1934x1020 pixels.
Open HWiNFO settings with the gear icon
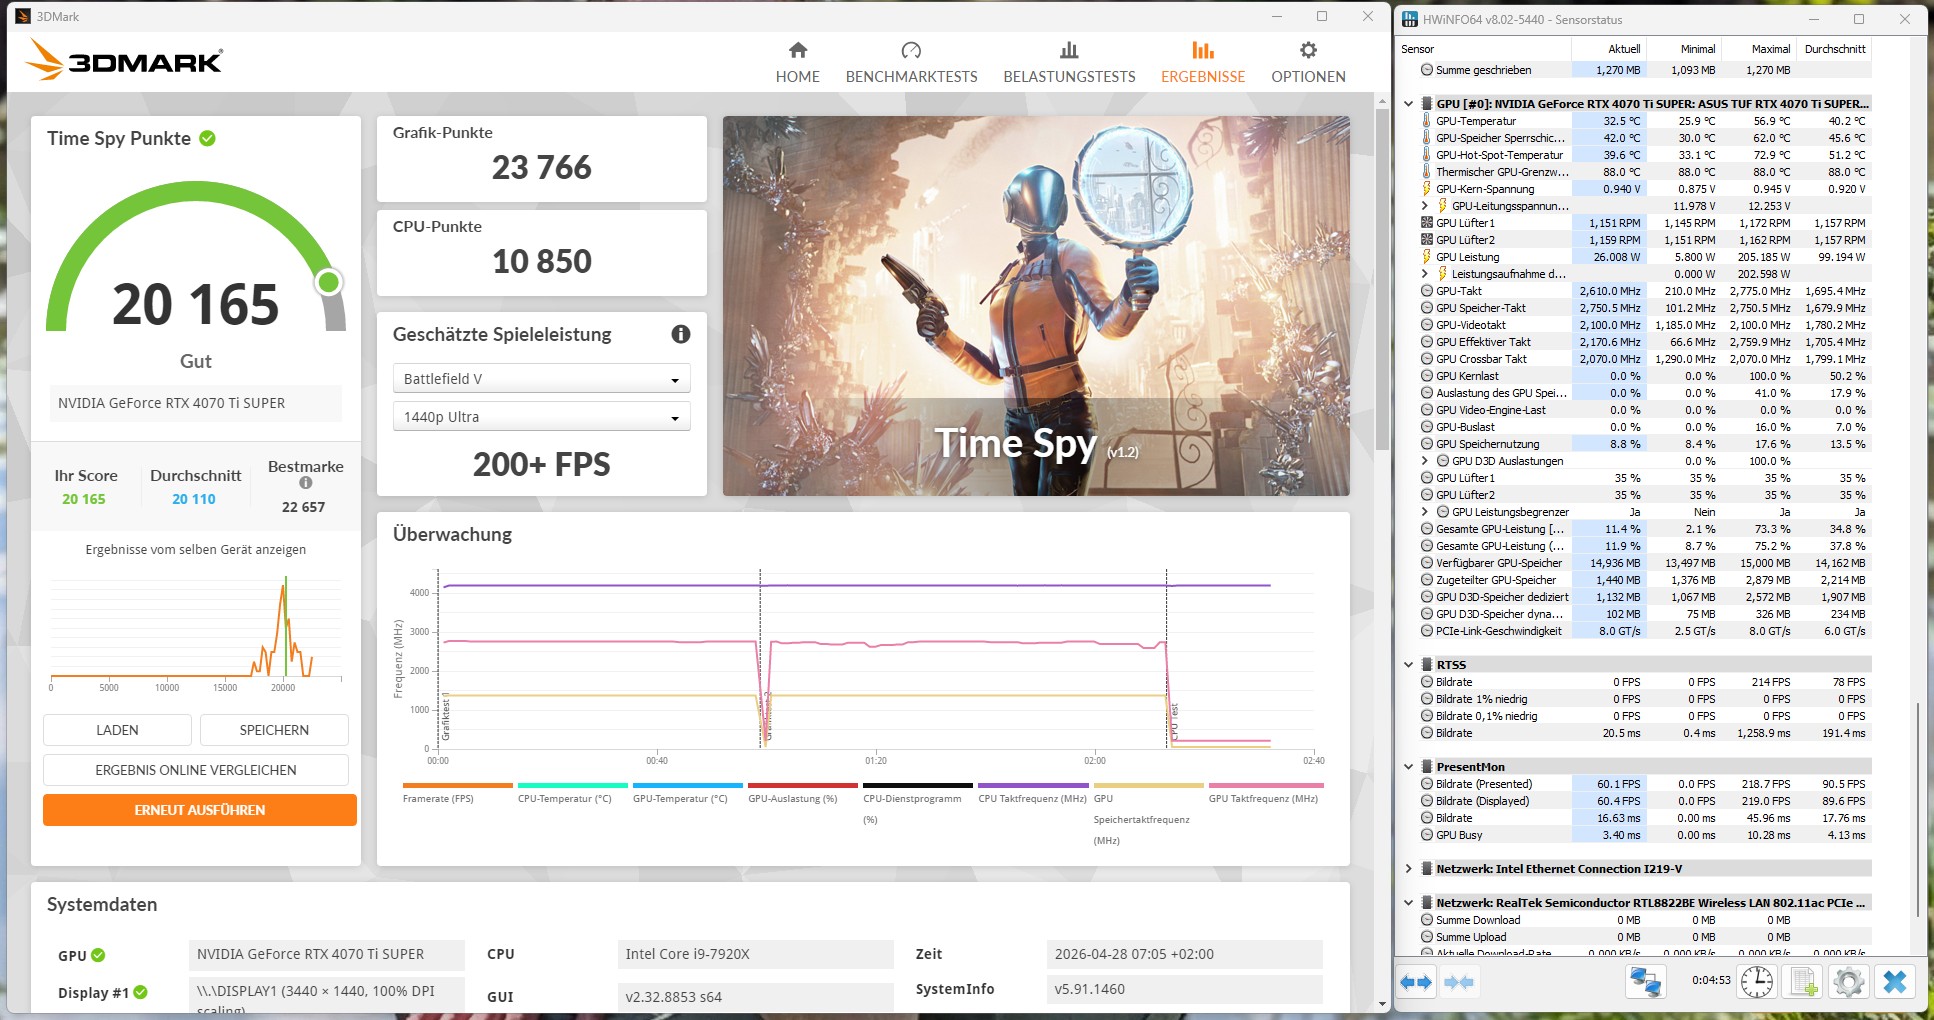point(1847,982)
